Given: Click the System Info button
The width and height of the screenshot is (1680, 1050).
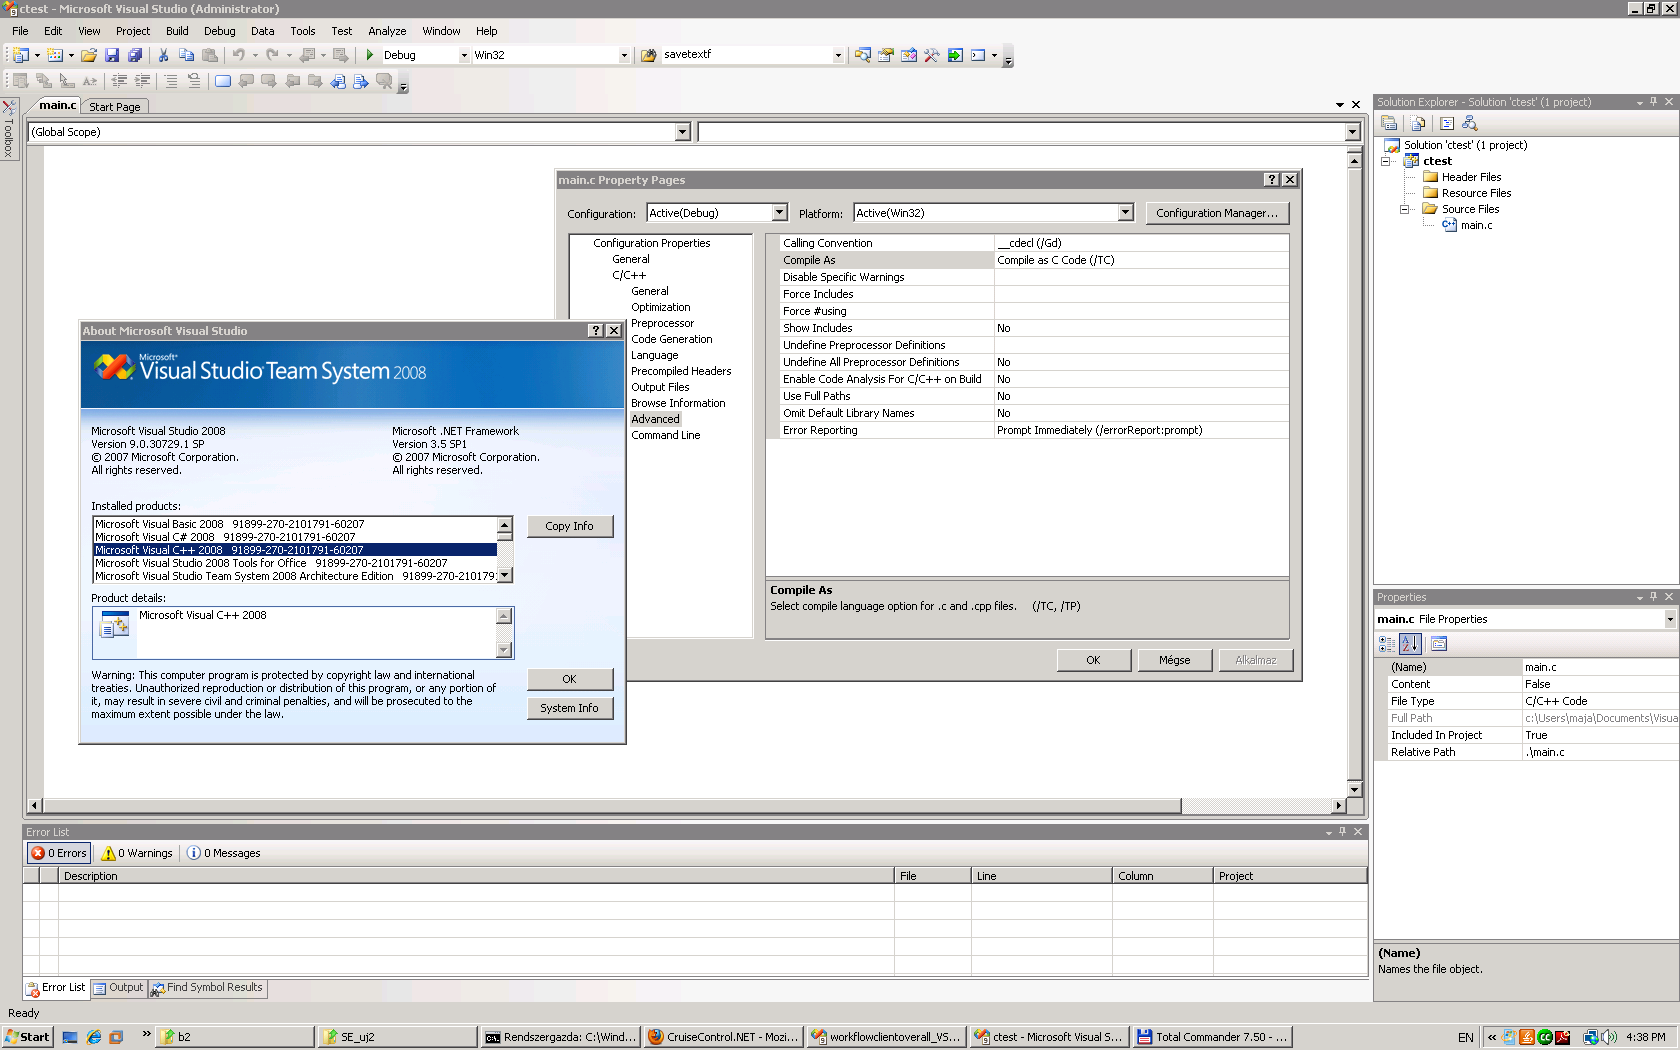Looking at the screenshot, I should point(569,708).
